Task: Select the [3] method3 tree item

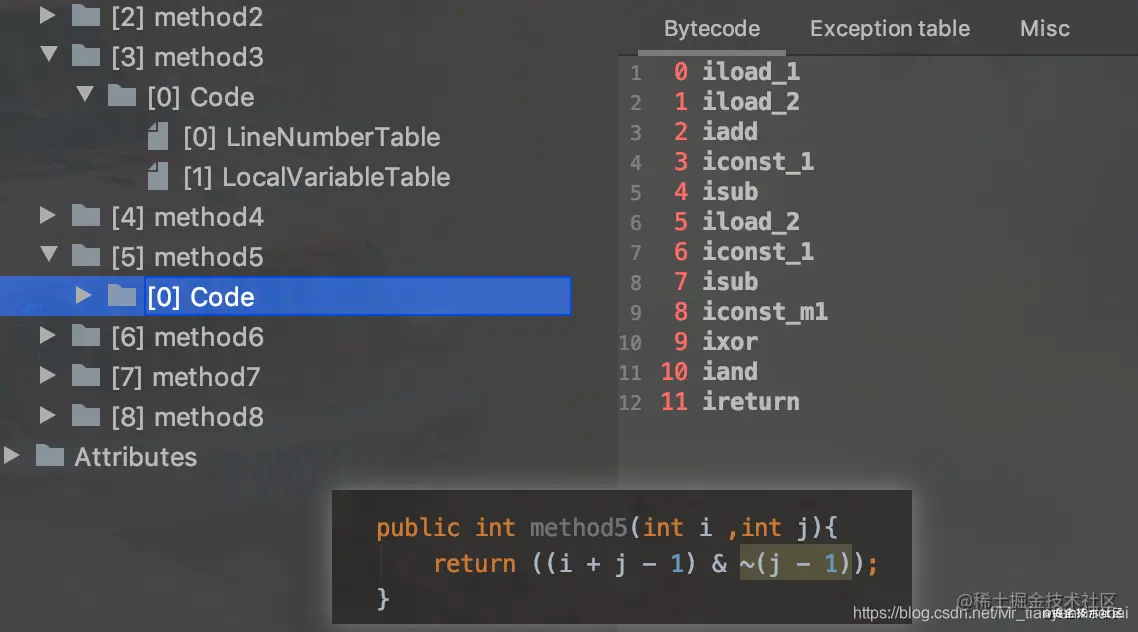Action: click(x=187, y=57)
